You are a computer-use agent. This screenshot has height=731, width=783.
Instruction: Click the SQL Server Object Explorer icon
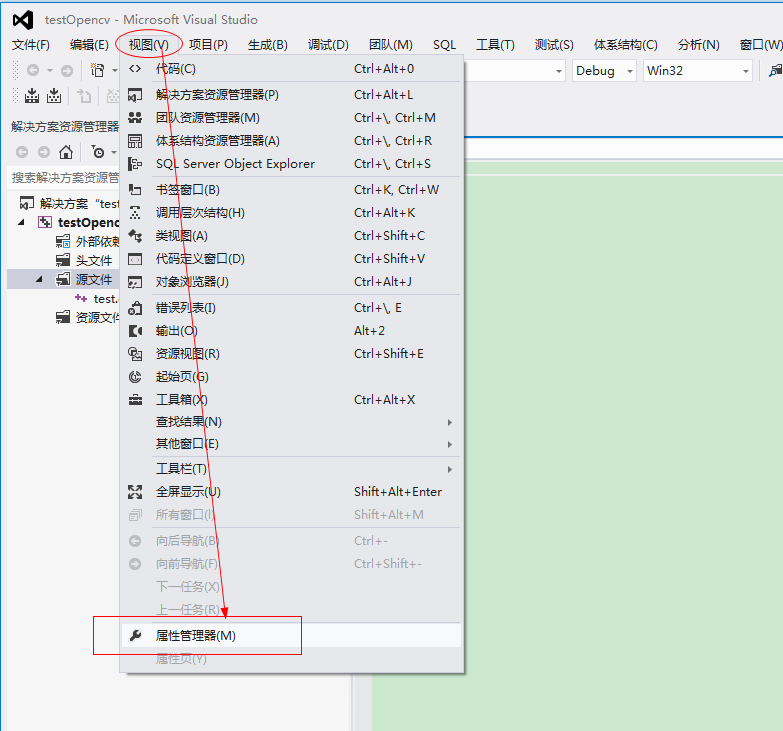point(136,164)
